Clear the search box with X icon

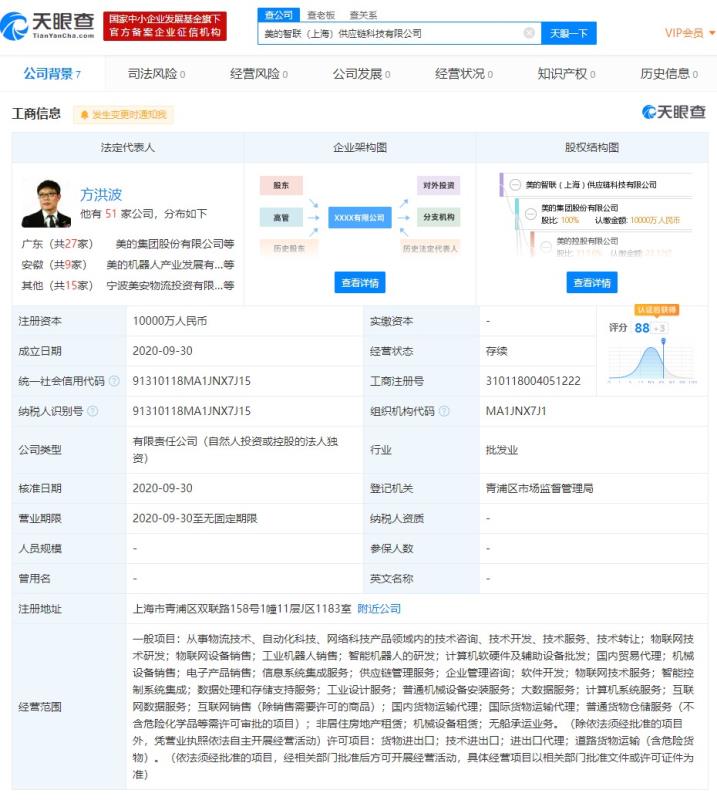coord(529,33)
